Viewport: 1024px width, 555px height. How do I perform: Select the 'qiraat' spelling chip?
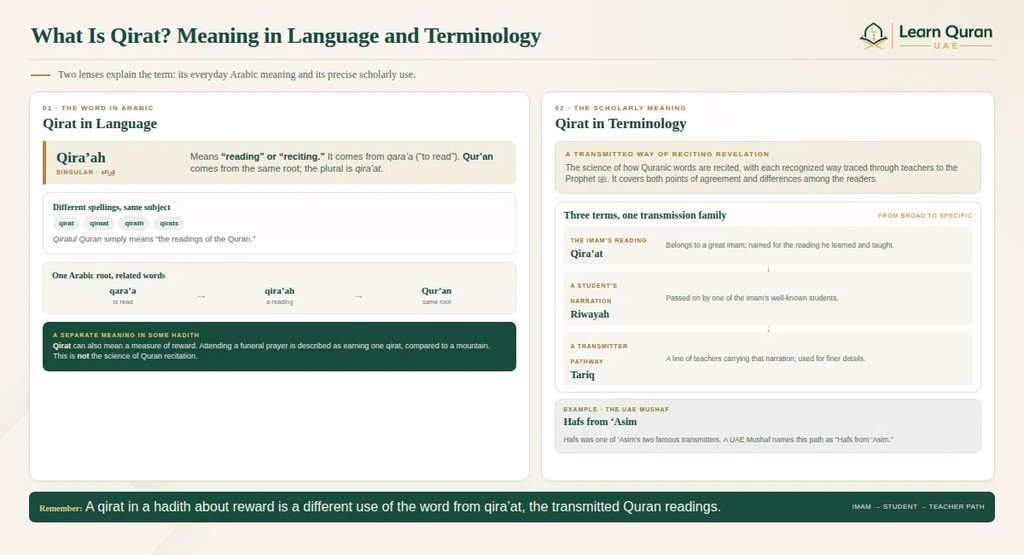[99, 223]
